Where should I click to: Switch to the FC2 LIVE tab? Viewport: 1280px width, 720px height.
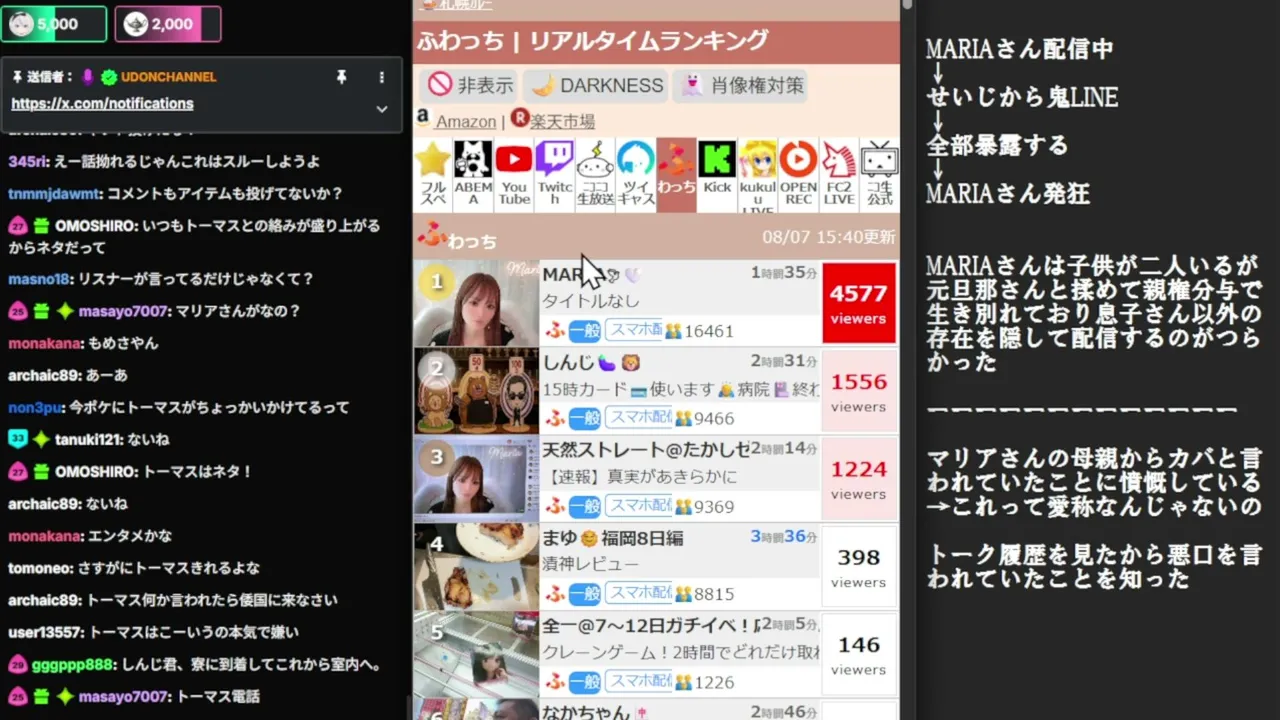[839, 175]
